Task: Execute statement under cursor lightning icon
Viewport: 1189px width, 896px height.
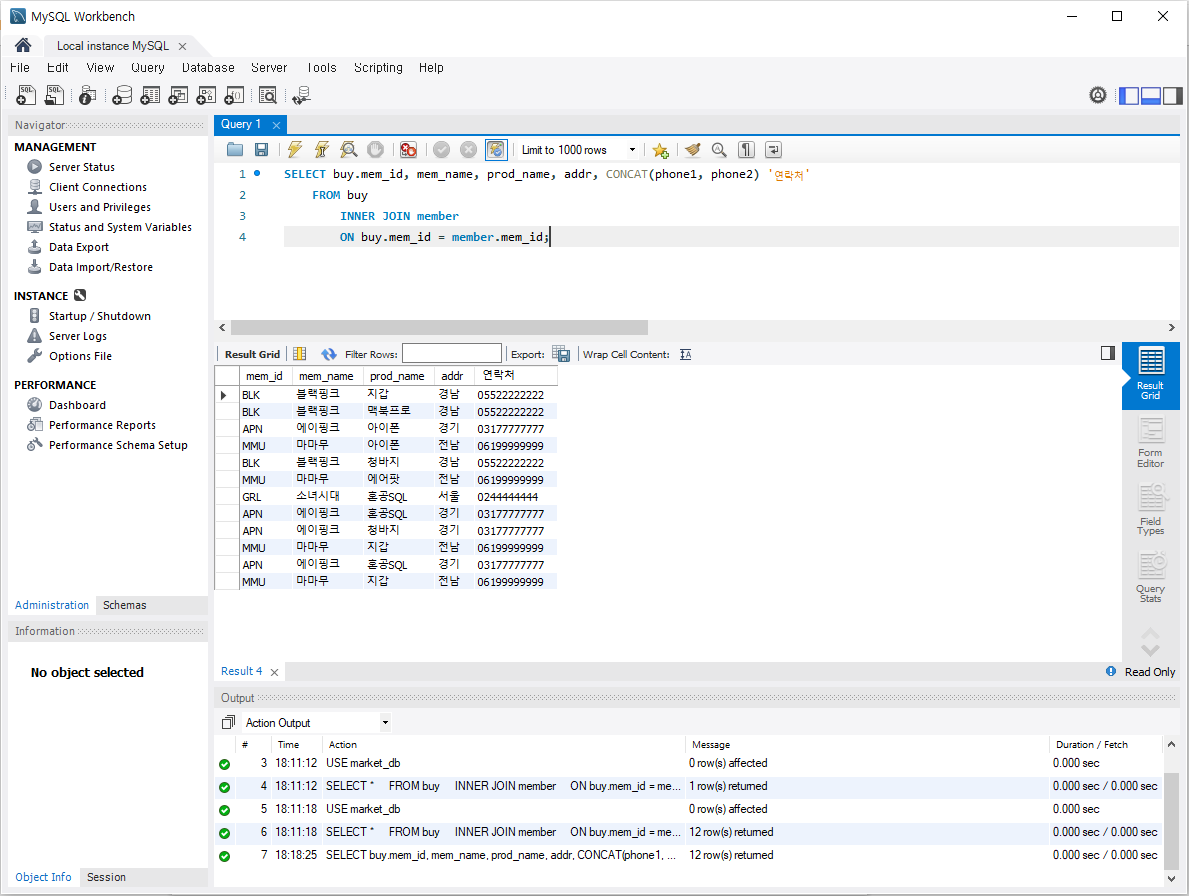Action: point(322,150)
